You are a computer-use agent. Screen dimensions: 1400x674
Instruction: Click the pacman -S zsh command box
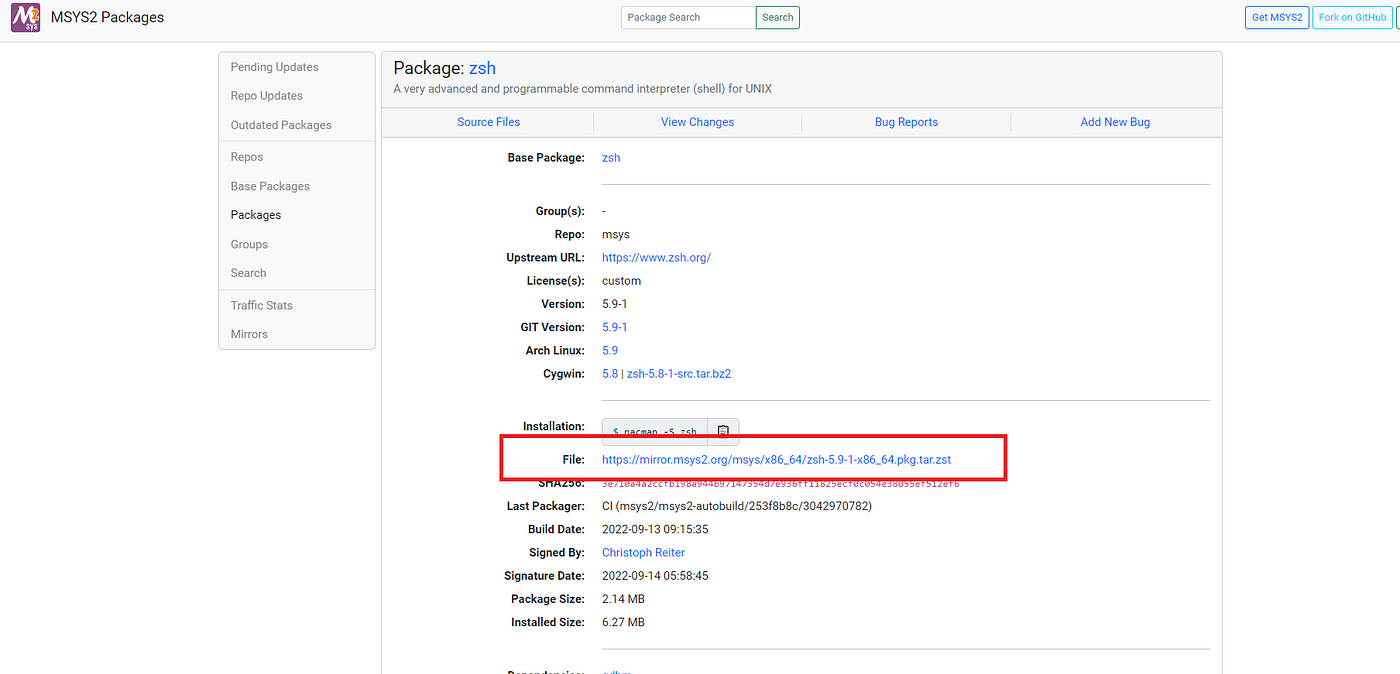point(655,431)
